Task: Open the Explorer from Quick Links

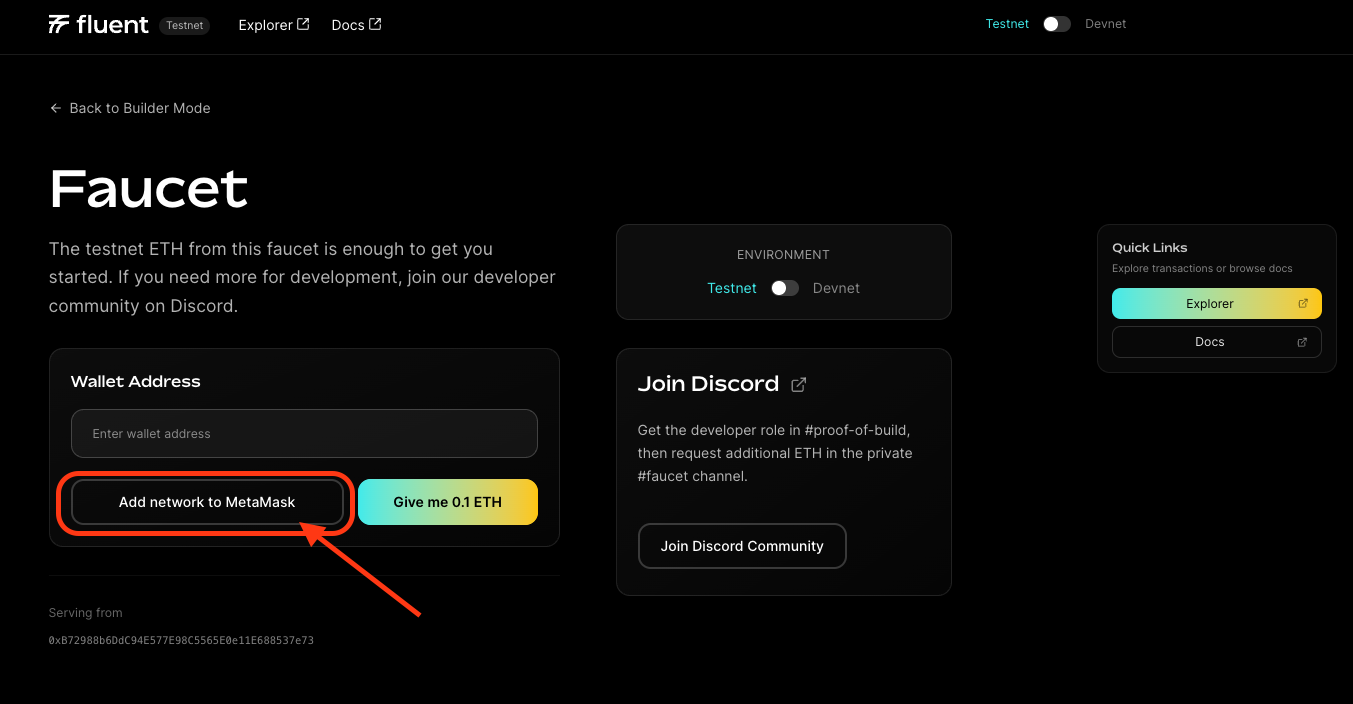Action: coord(1209,303)
